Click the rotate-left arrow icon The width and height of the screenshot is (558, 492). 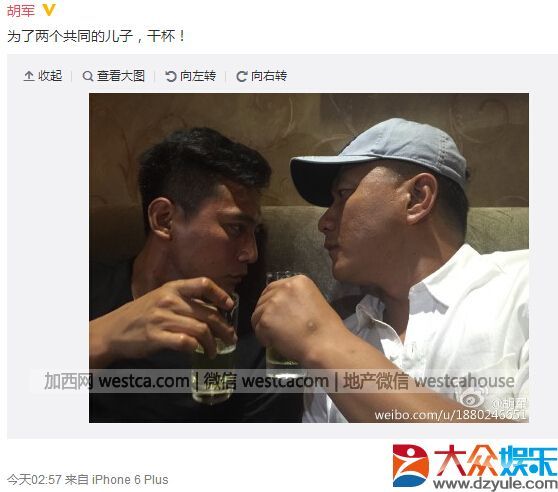[x=171, y=76]
